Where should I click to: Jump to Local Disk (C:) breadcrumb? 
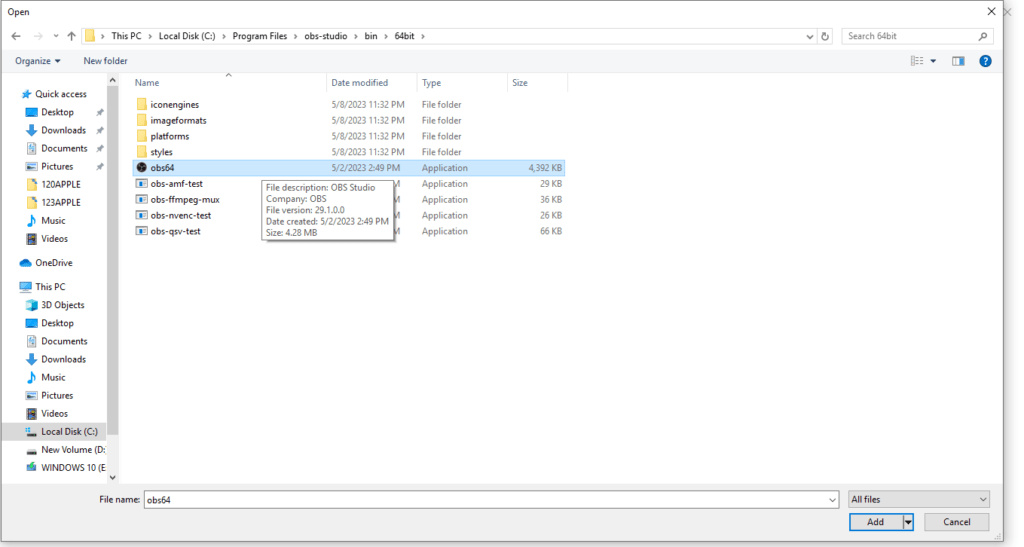[187, 36]
